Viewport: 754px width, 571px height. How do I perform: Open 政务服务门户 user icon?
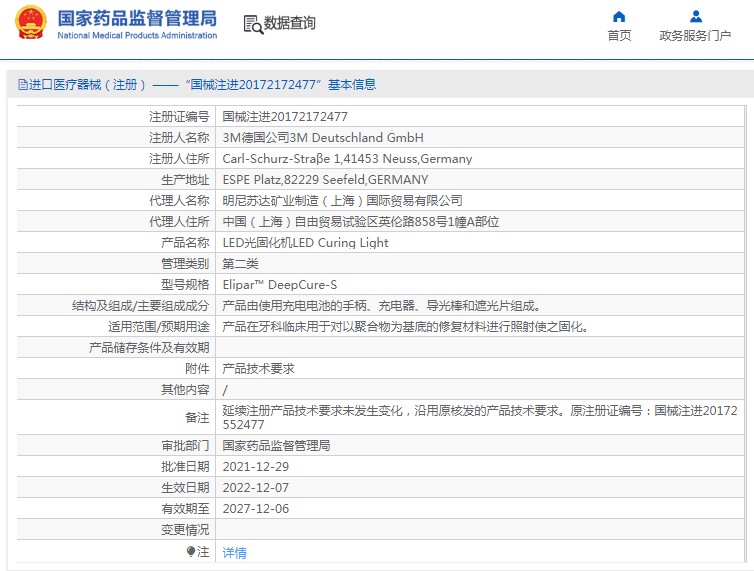[x=695, y=17]
